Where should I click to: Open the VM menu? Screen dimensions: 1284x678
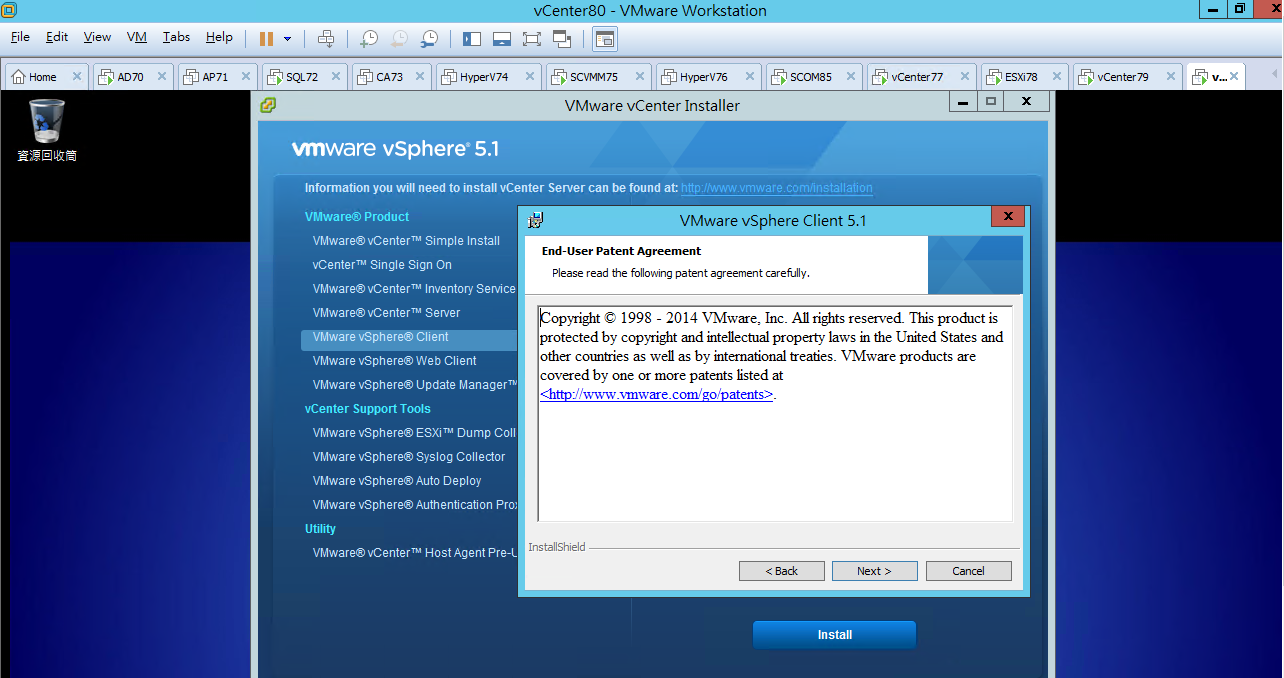(x=137, y=37)
